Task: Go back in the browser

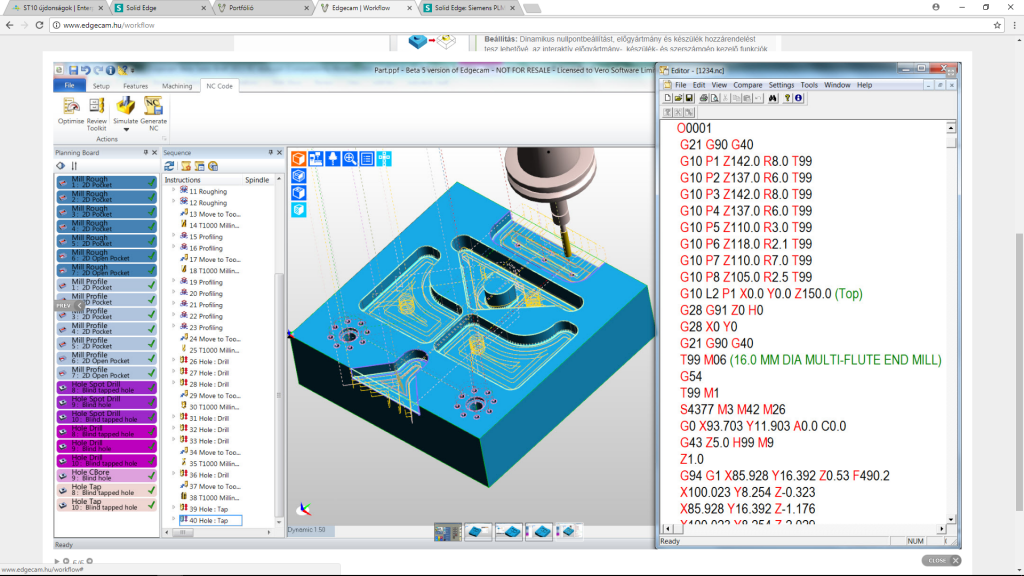Action: pyautogui.click(x=9, y=25)
